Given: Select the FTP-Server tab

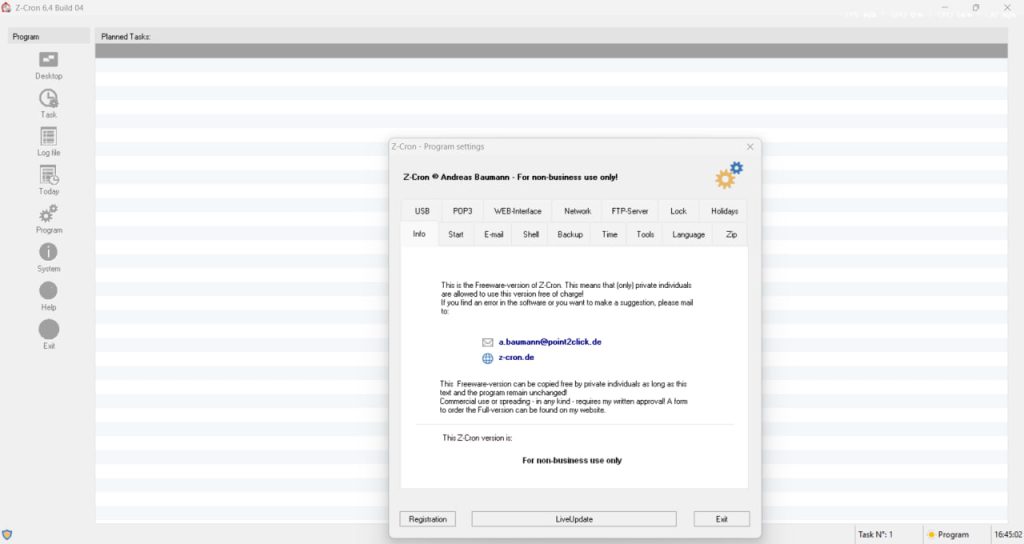Looking at the screenshot, I should (630, 211).
